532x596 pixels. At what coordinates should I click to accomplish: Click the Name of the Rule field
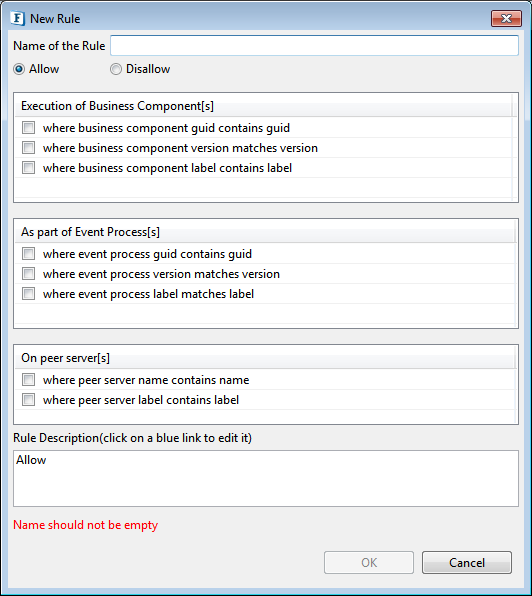tap(314, 46)
